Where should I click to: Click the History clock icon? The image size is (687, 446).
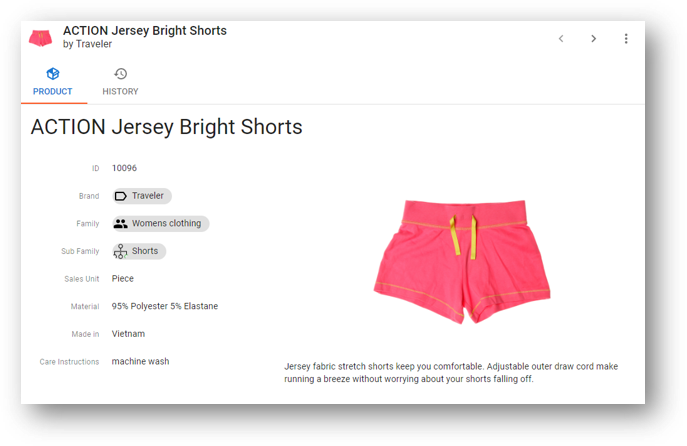120,74
